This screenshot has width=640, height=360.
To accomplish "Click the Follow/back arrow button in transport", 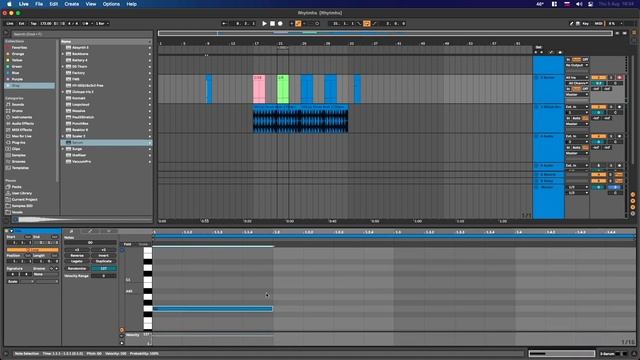I will click(x=224, y=24).
